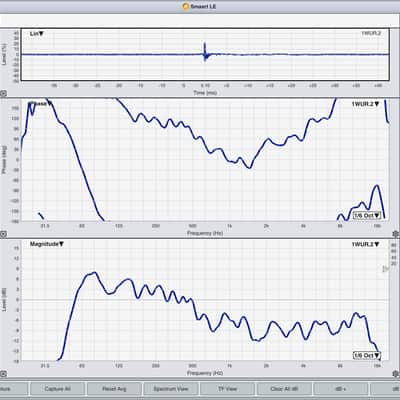This screenshot has width=400, height=400.
Task: Click the Reset Avg button
Action: (x=114, y=389)
